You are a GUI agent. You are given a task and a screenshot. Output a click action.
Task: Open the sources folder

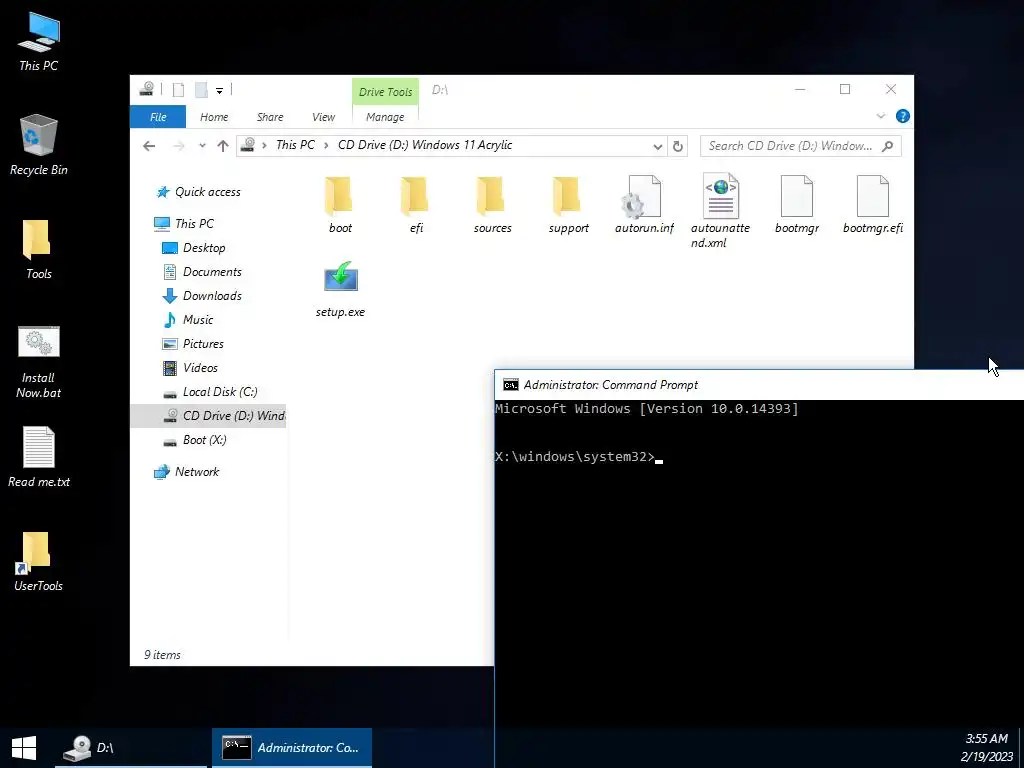[x=492, y=204]
